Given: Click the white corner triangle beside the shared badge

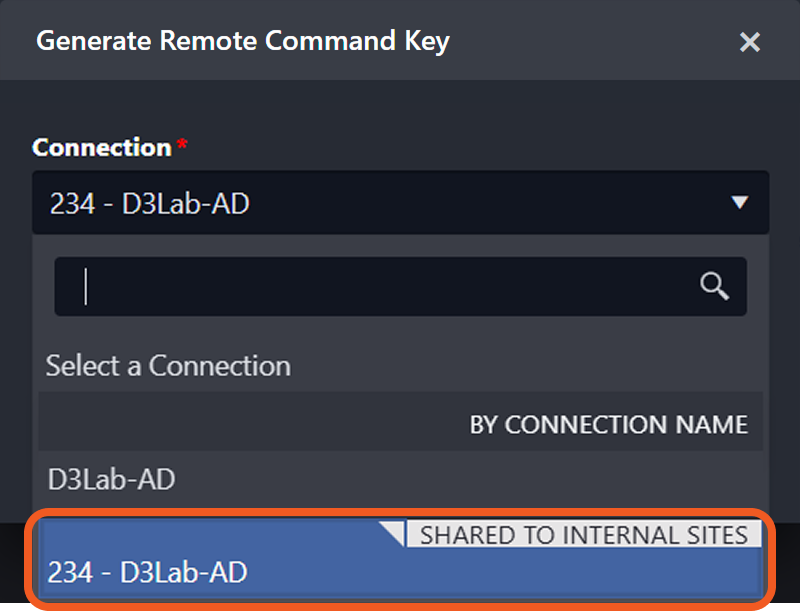Looking at the screenshot, I should coord(392,531).
